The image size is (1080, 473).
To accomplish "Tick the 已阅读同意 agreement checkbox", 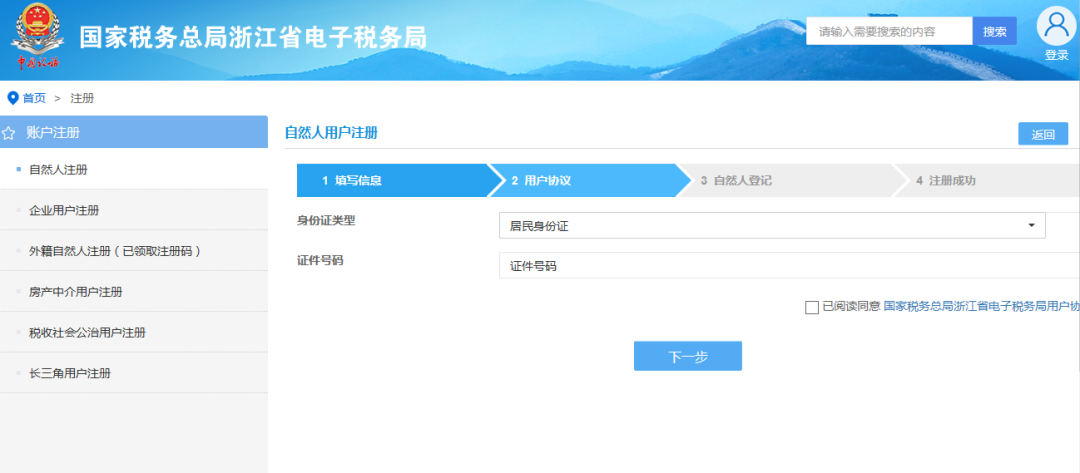I will 811,307.
